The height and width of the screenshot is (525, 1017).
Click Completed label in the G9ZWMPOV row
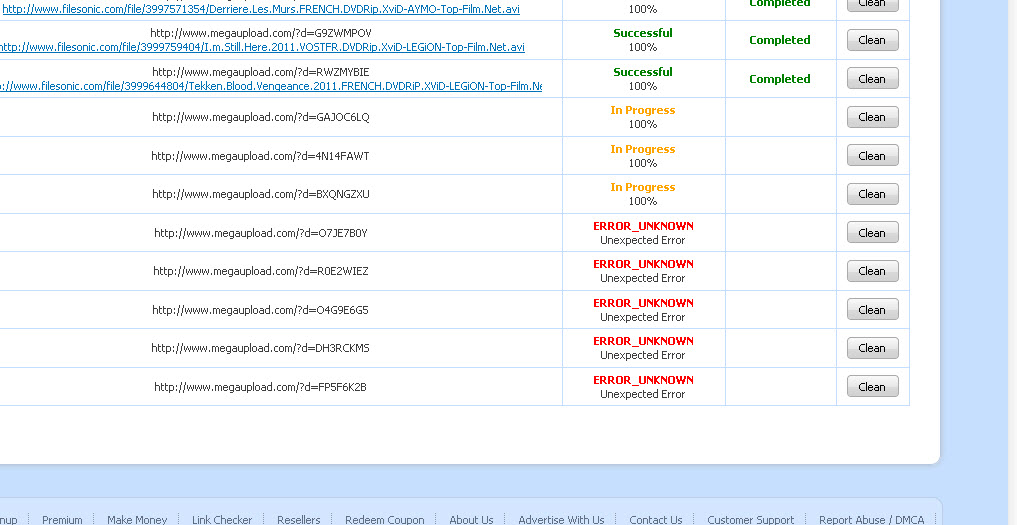coord(780,40)
